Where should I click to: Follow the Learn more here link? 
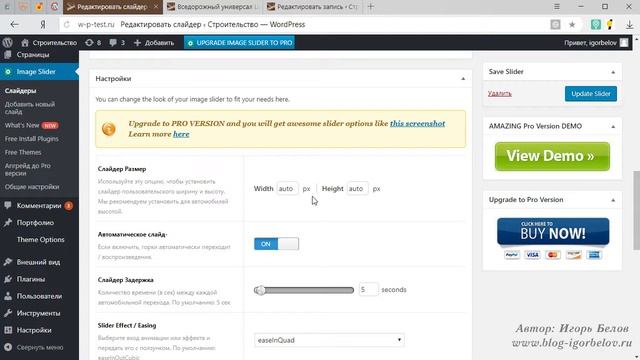pyautogui.click(x=181, y=134)
